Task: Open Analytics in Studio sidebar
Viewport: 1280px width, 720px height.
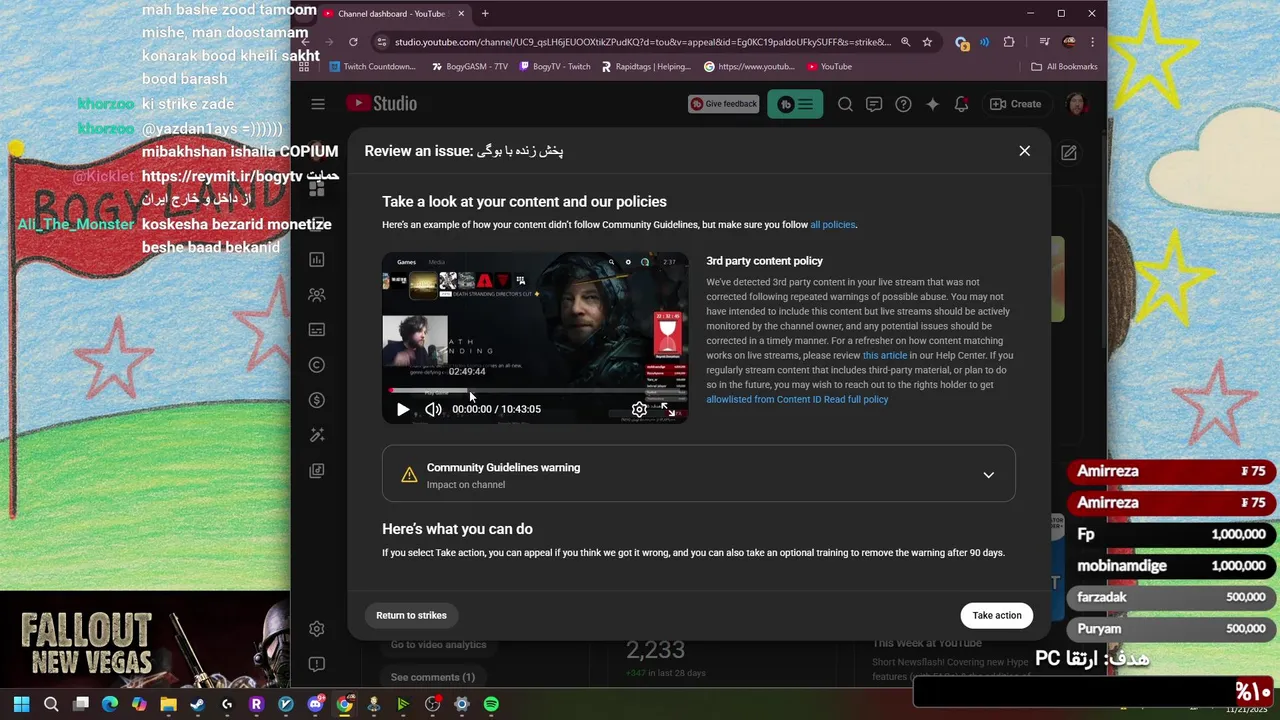Action: (x=317, y=260)
